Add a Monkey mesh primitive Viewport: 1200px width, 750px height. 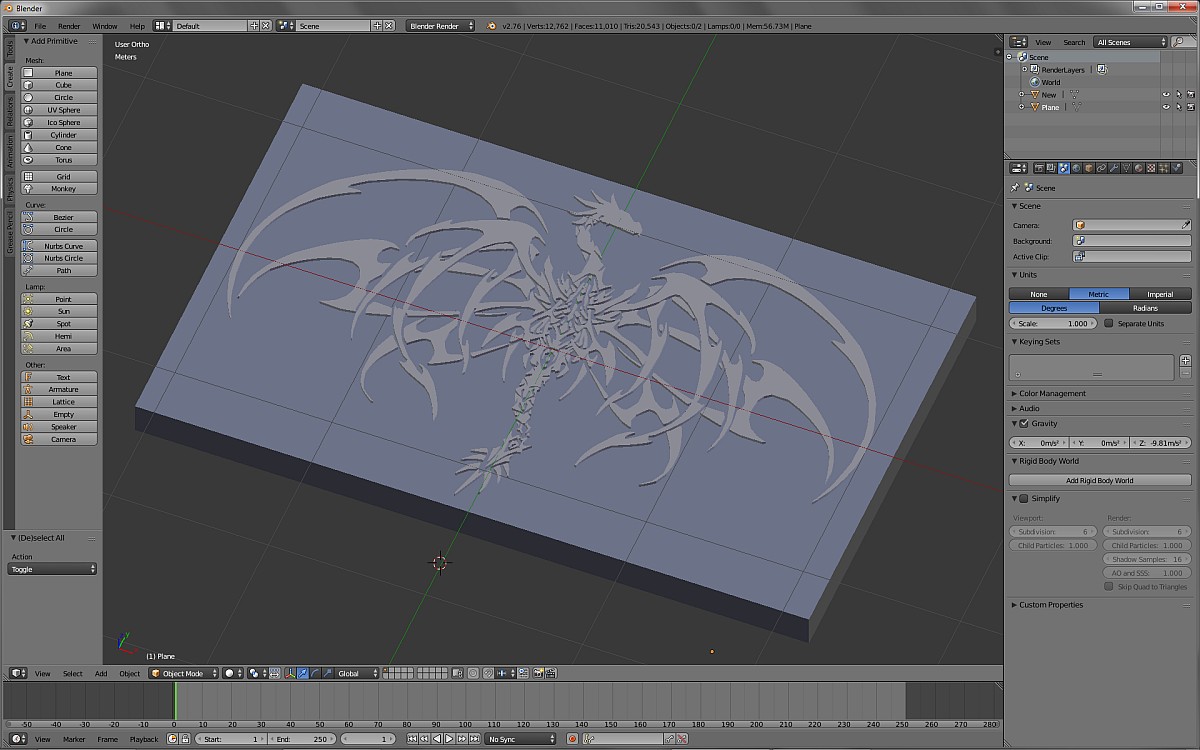(62, 189)
